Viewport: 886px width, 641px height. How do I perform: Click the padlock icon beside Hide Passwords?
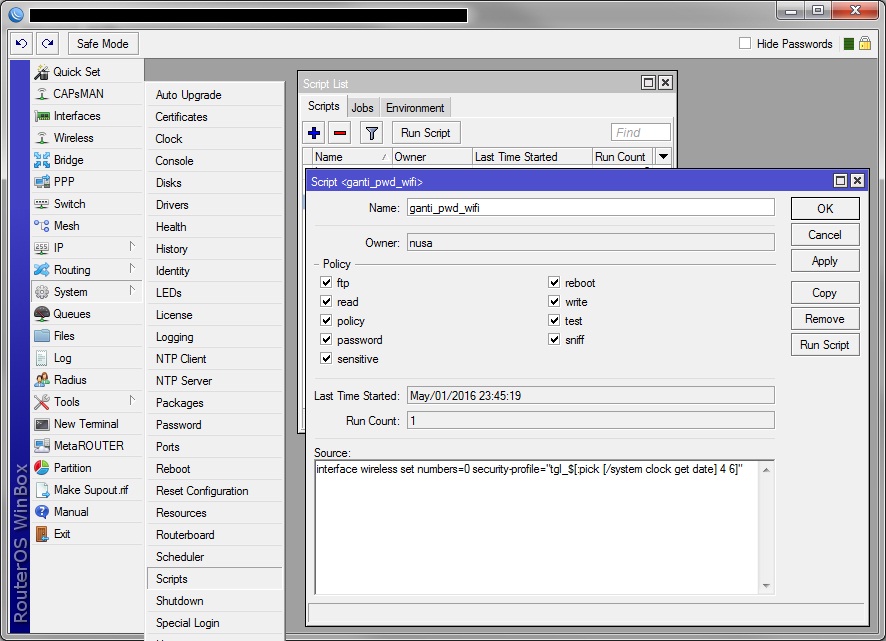pyautogui.click(x=862, y=43)
